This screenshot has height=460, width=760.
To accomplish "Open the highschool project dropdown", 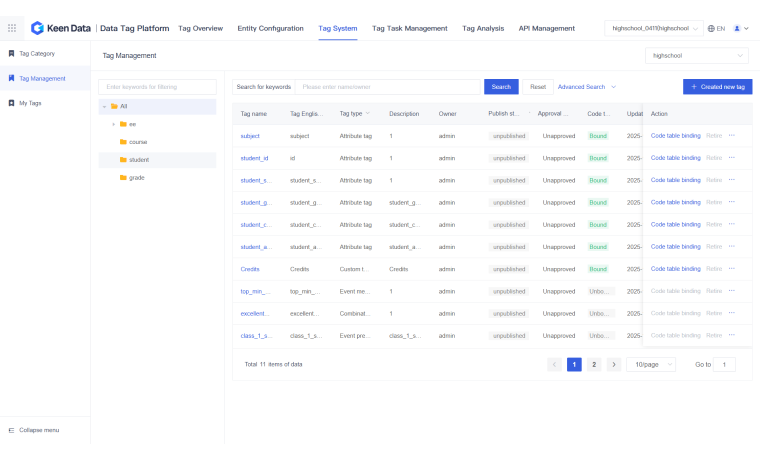I will (x=697, y=56).
